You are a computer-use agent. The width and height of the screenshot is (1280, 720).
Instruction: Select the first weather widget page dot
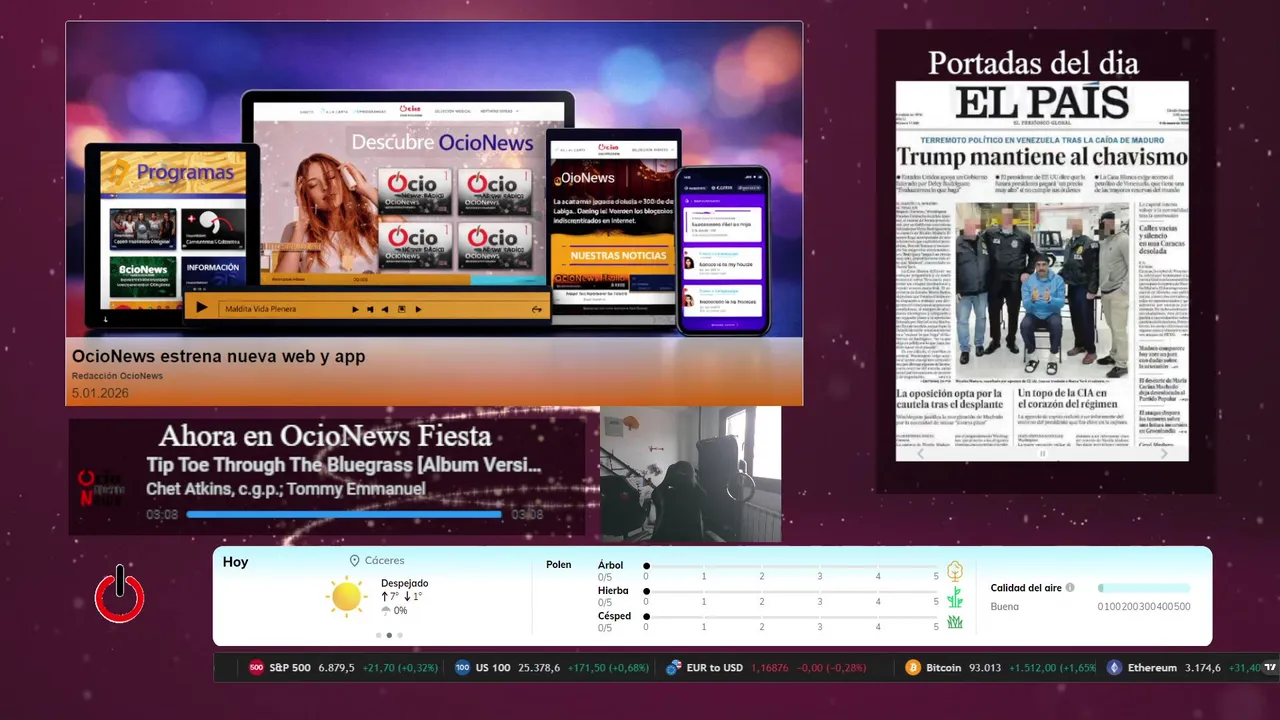pyautogui.click(x=378, y=635)
